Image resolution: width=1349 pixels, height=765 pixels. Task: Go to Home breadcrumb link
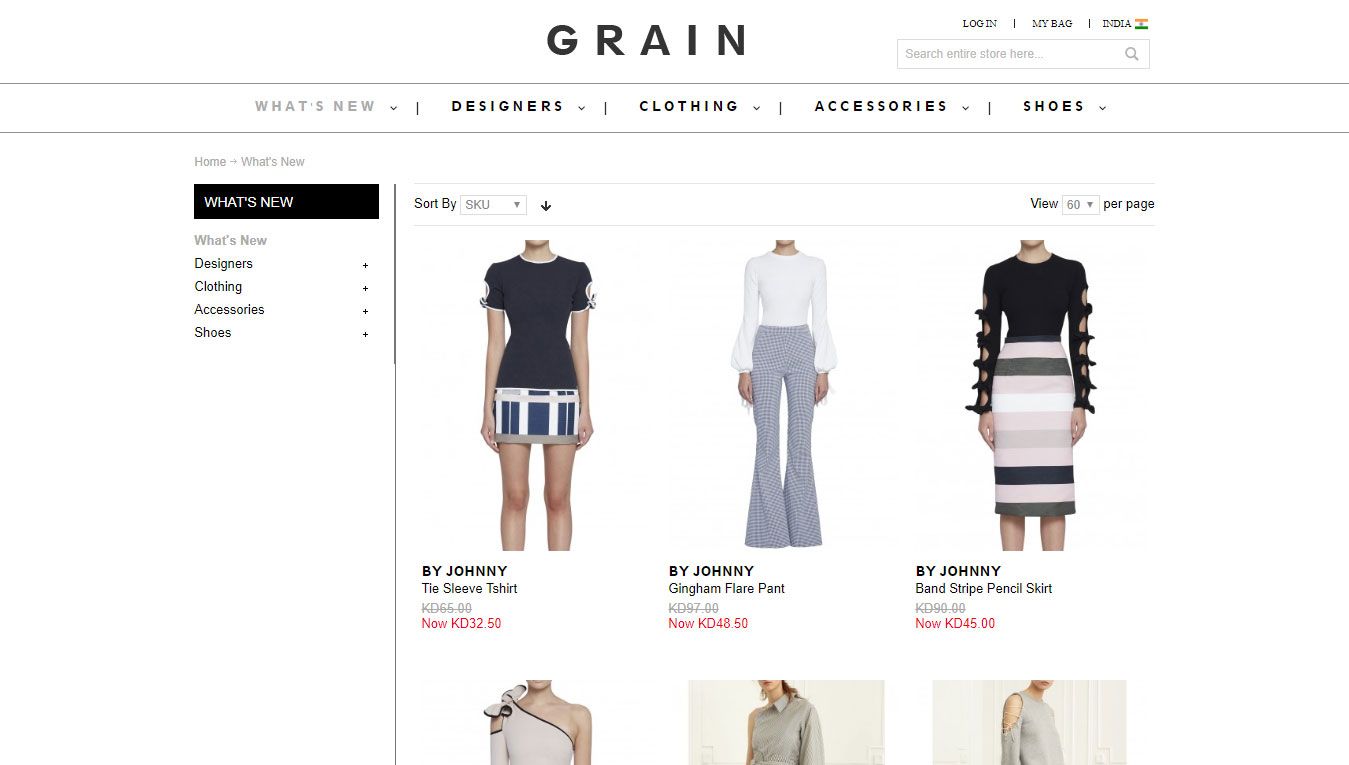pyautogui.click(x=210, y=162)
